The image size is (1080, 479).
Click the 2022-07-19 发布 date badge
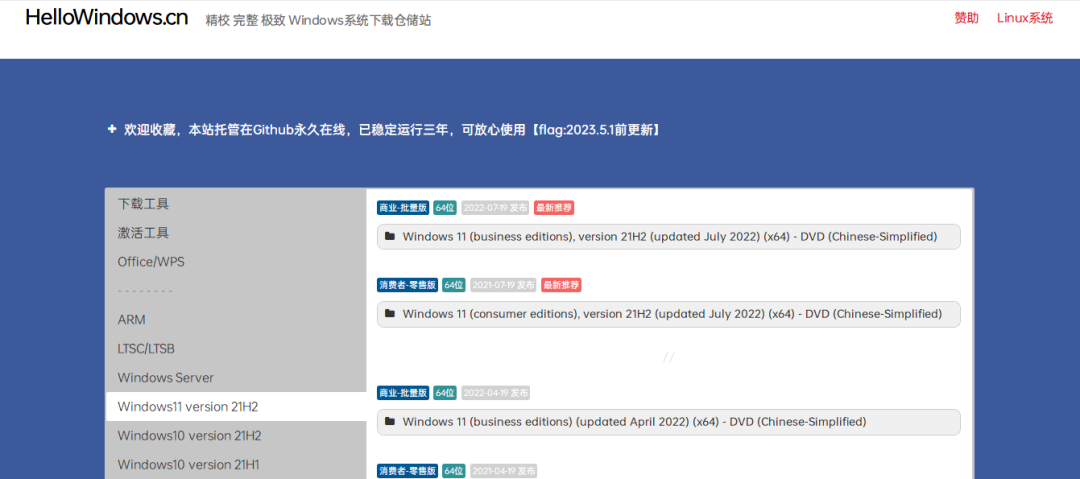(495, 207)
